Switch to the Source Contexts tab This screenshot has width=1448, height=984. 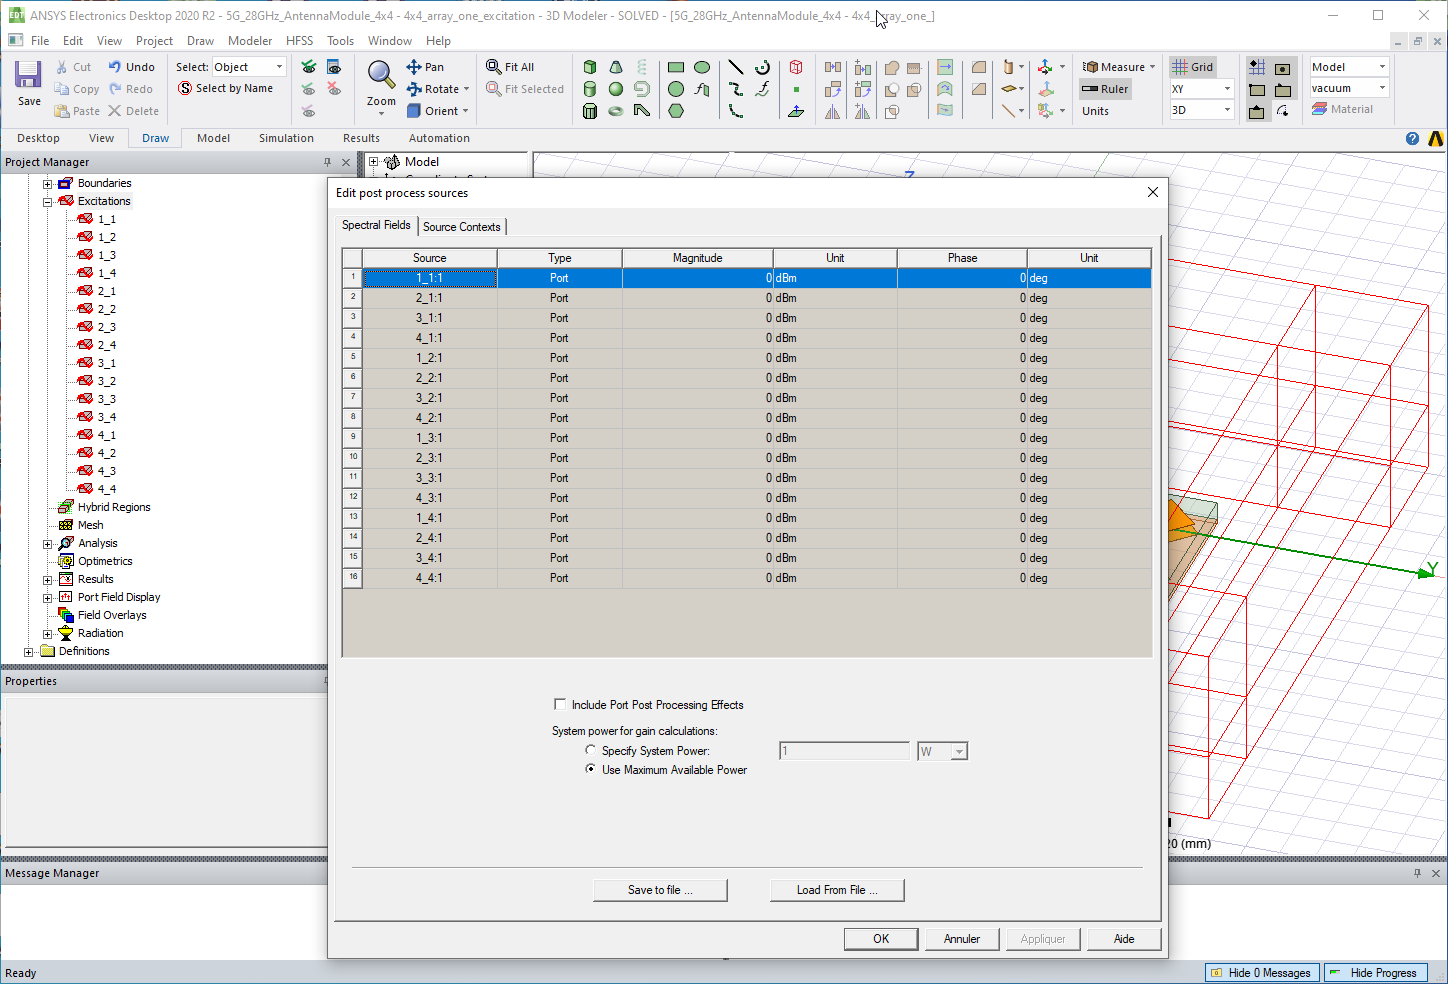pyautogui.click(x=461, y=227)
